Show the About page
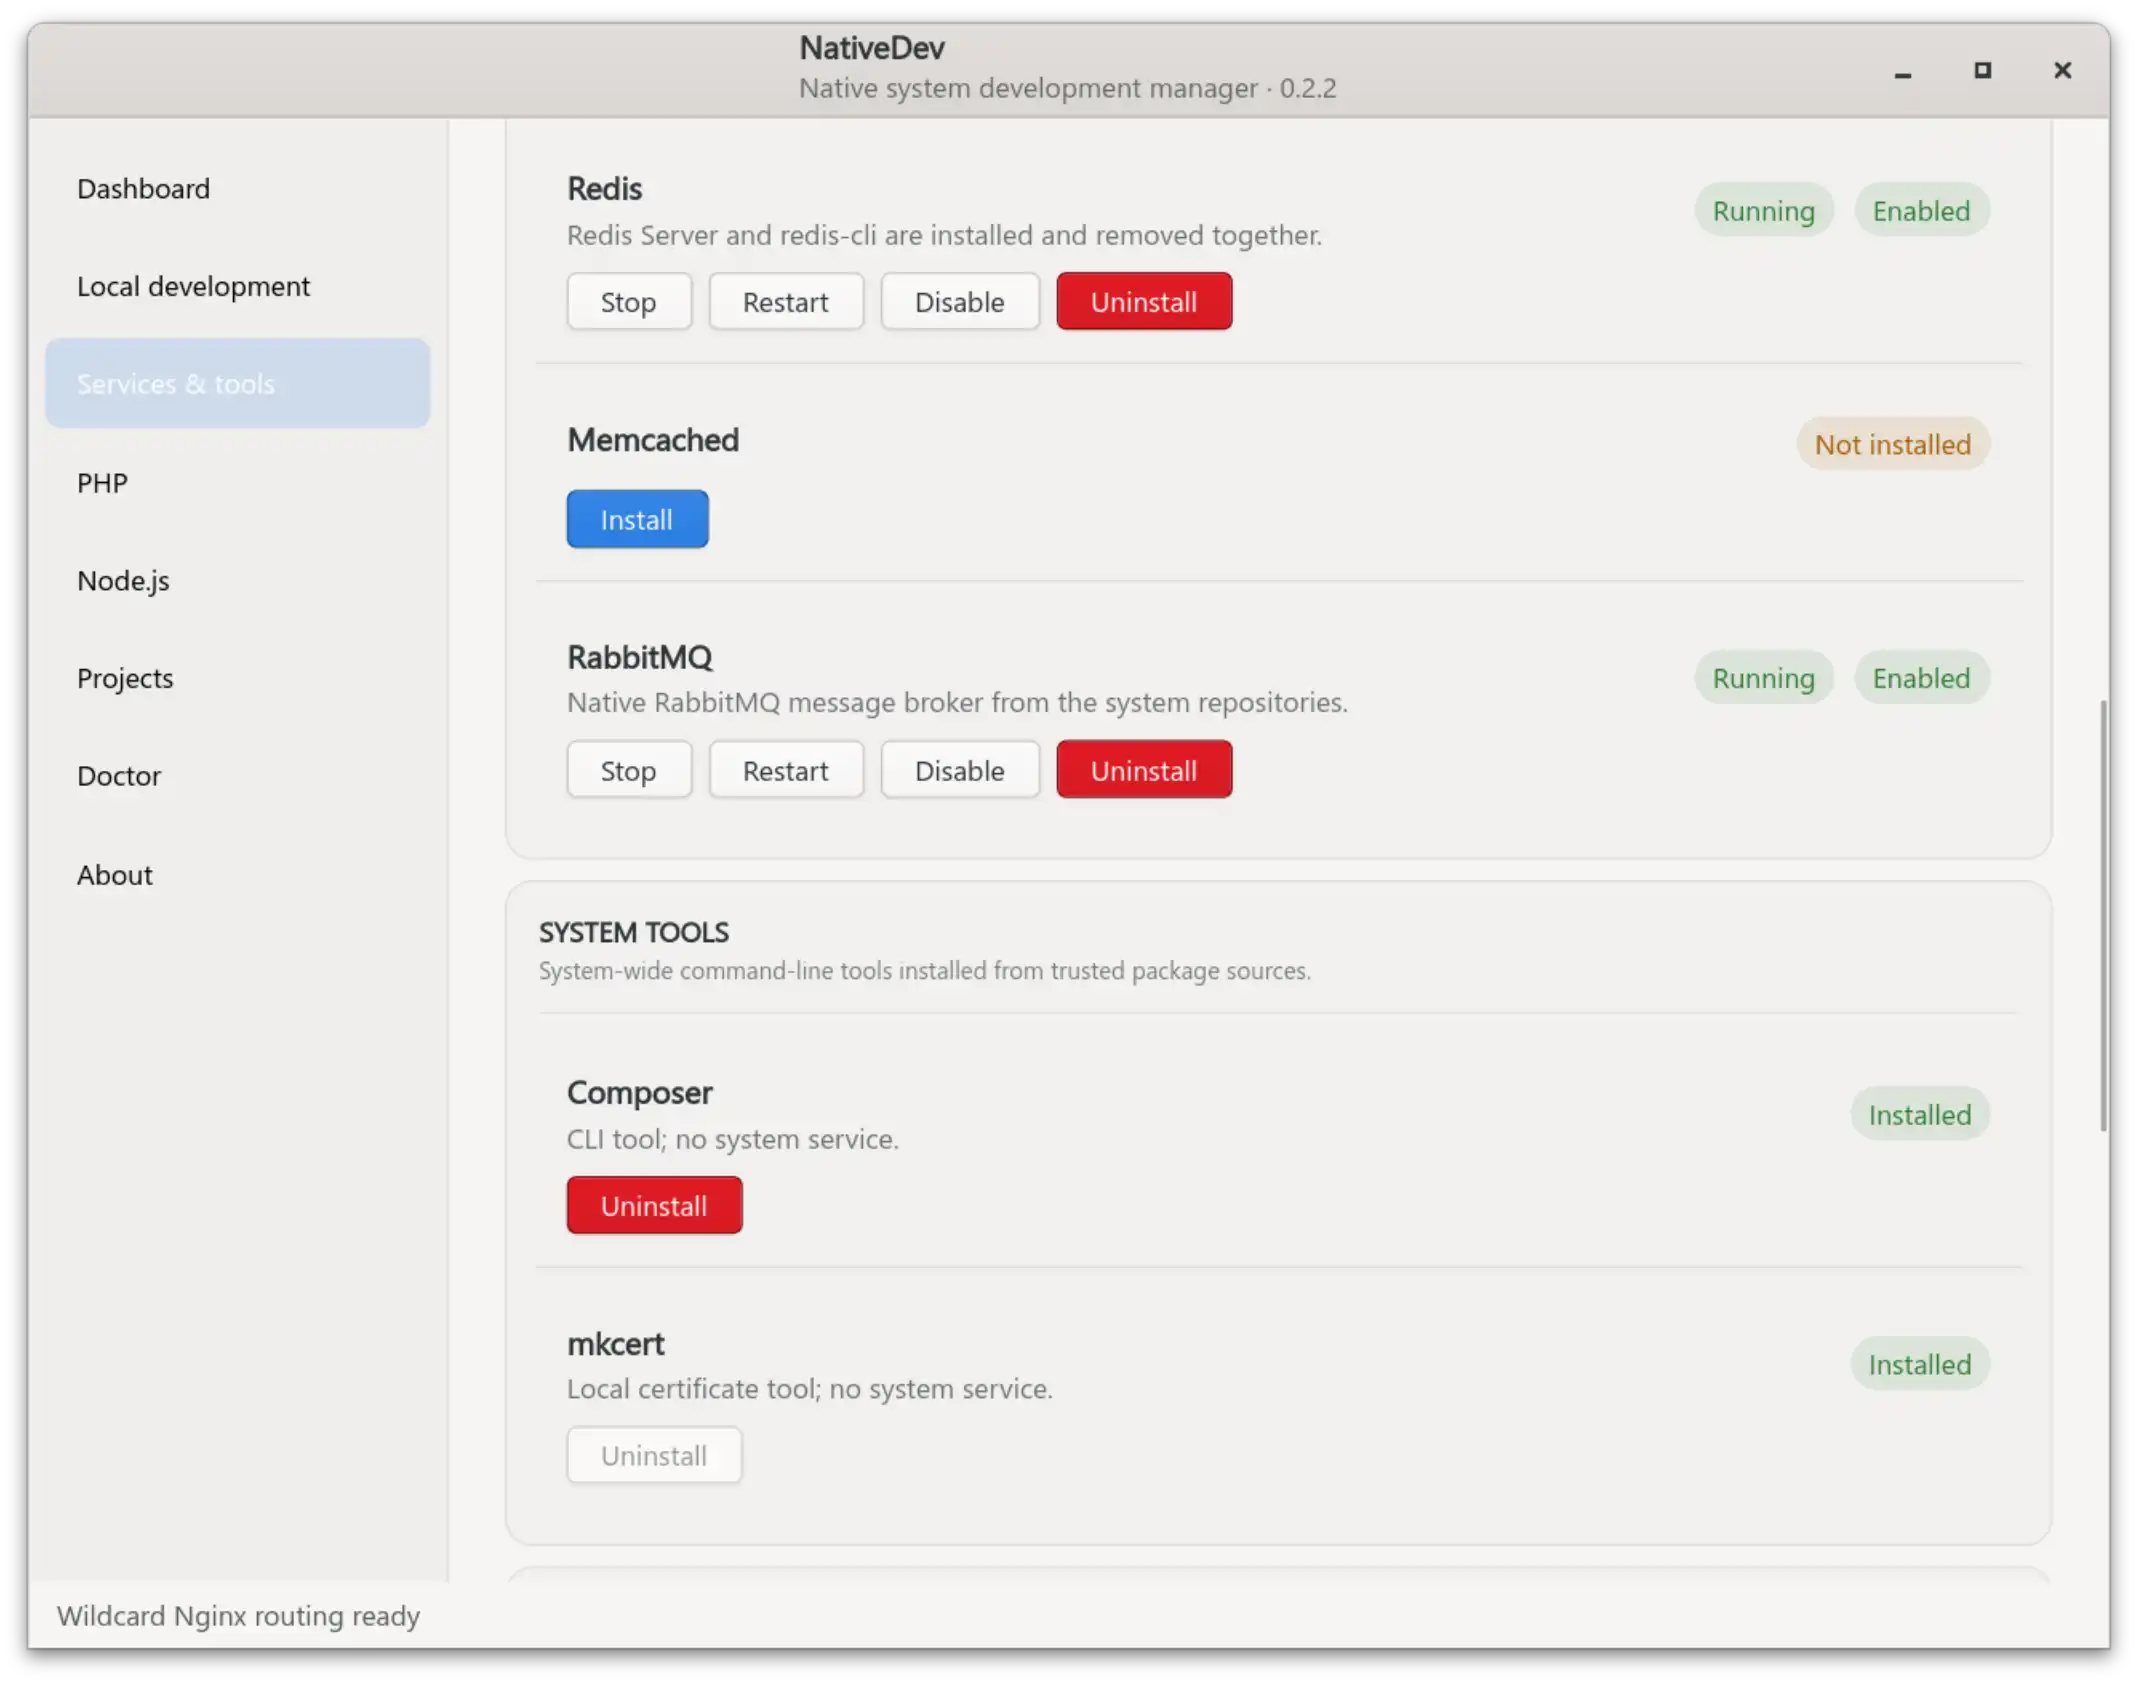Viewport: 2136px width, 1682px height. coord(238,876)
